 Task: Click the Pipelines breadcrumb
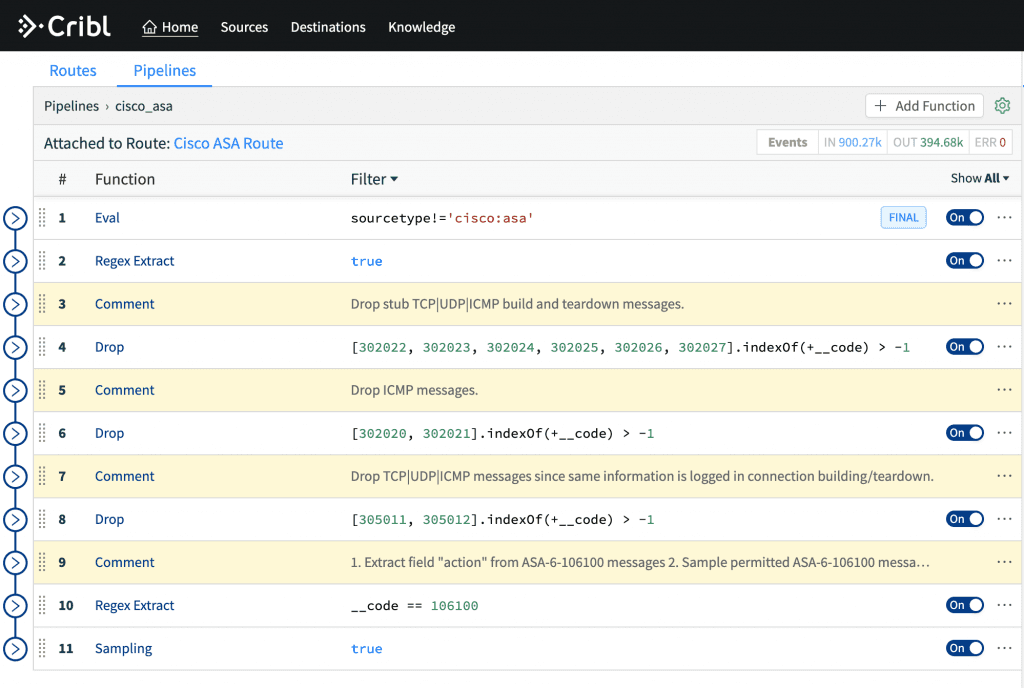click(x=71, y=106)
